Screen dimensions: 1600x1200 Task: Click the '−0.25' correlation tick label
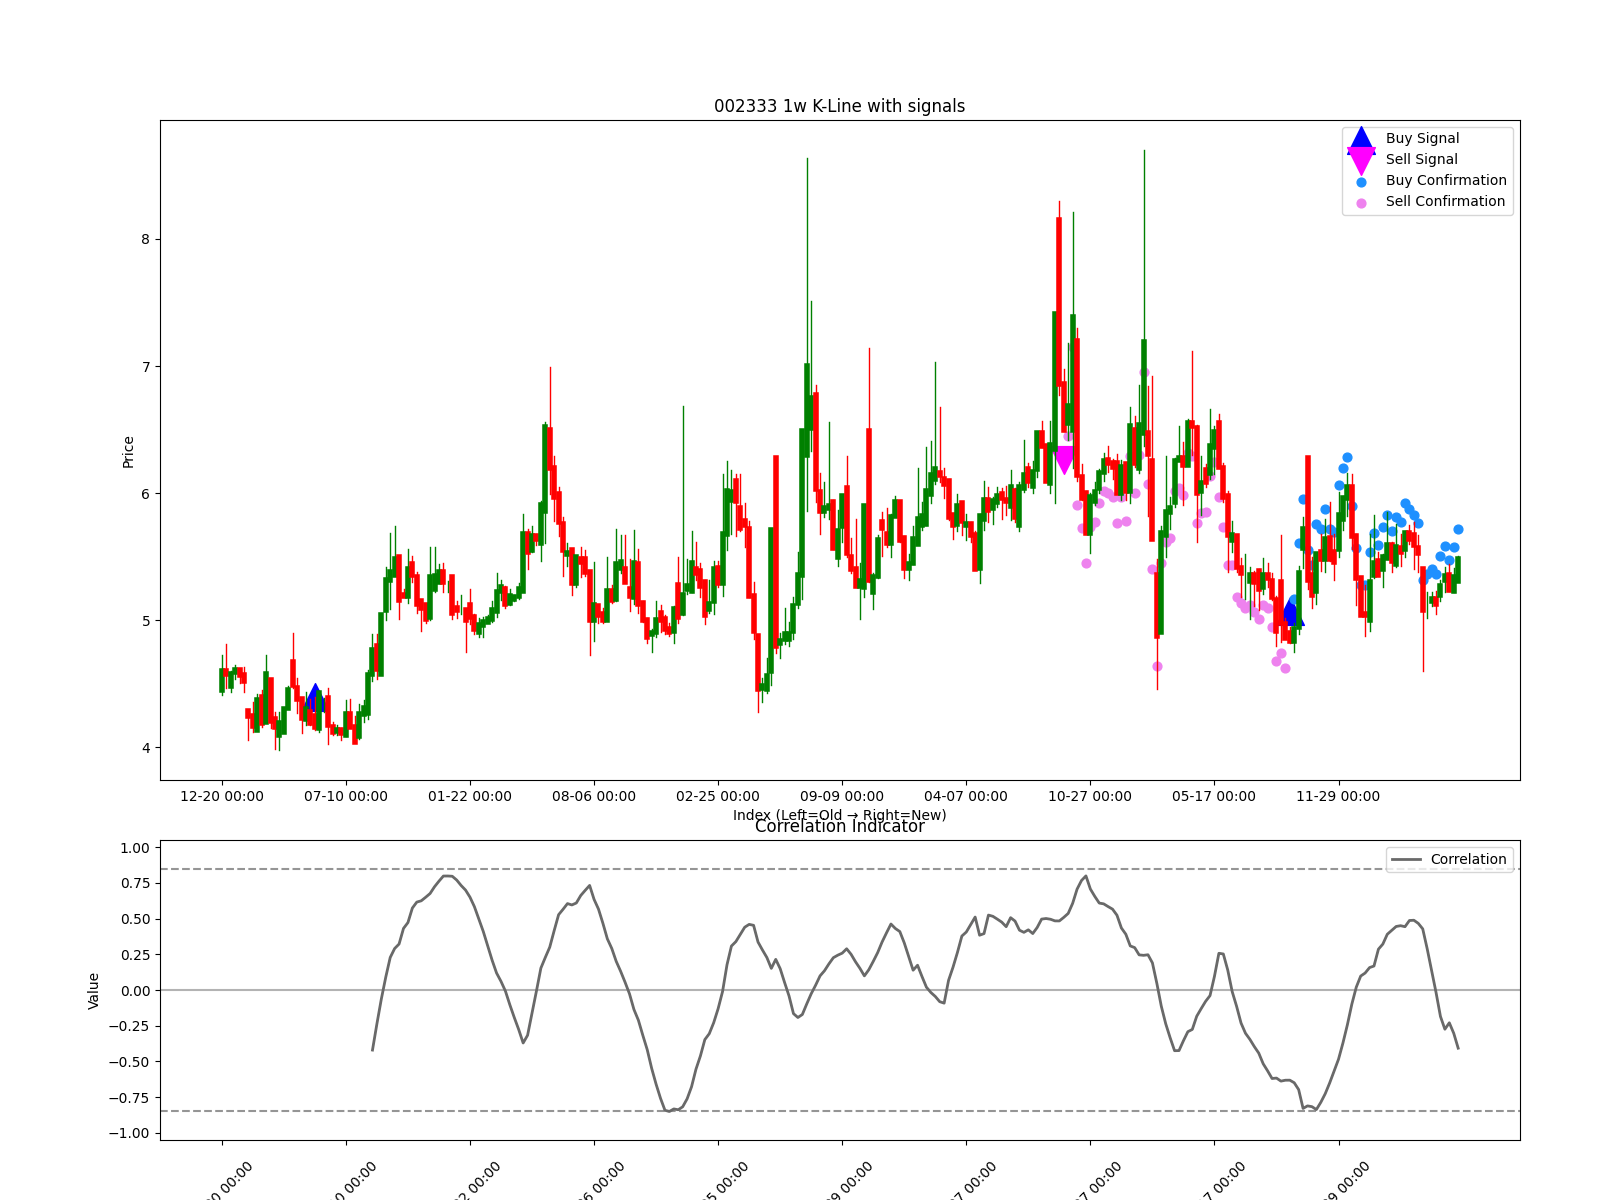[x=129, y=1026]
